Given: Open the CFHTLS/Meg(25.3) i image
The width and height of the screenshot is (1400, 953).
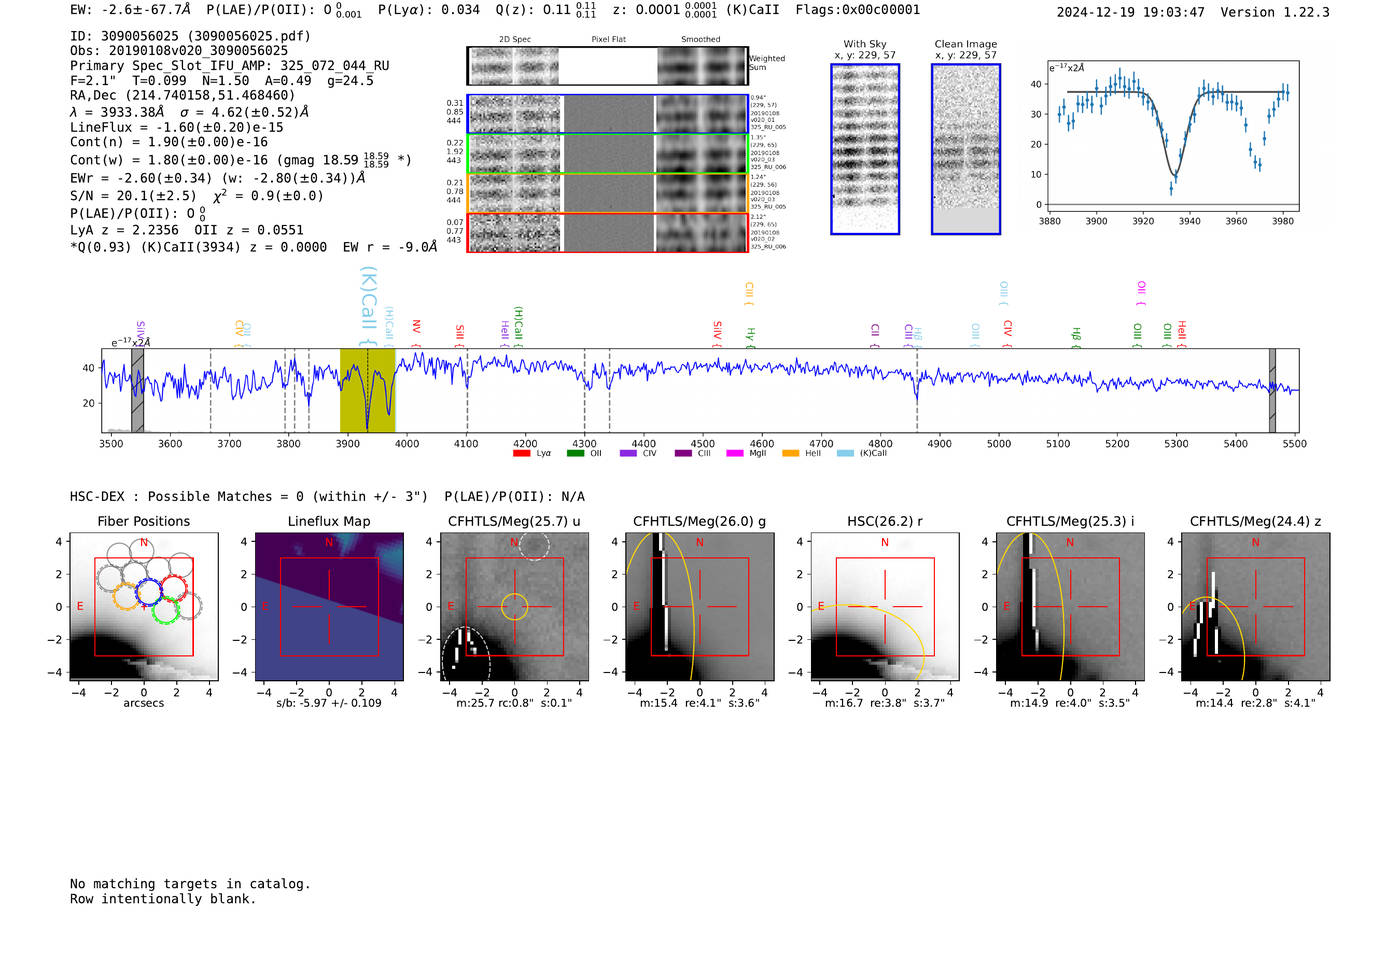Looking at the screenshot, I should point(1070,607).
